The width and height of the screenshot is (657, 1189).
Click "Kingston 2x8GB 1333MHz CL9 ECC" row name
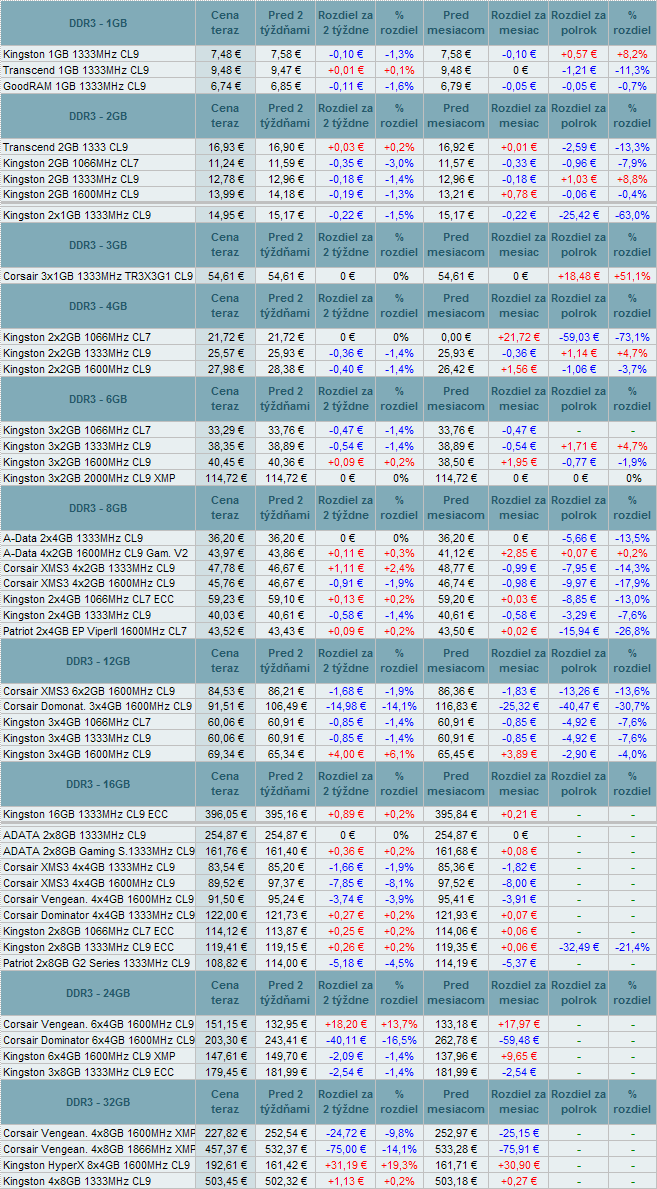pyautogui.click(x=88, y=947)
